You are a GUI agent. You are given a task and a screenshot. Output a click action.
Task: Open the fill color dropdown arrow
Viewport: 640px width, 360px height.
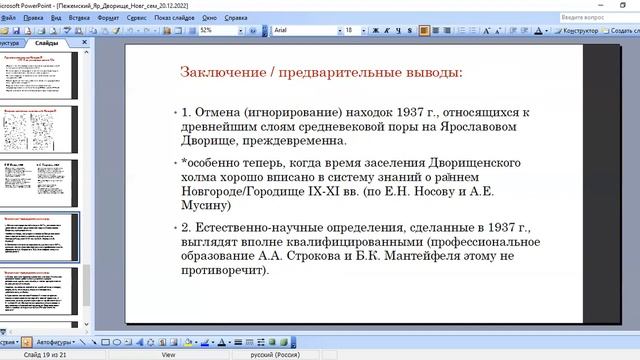pos(196,342)
